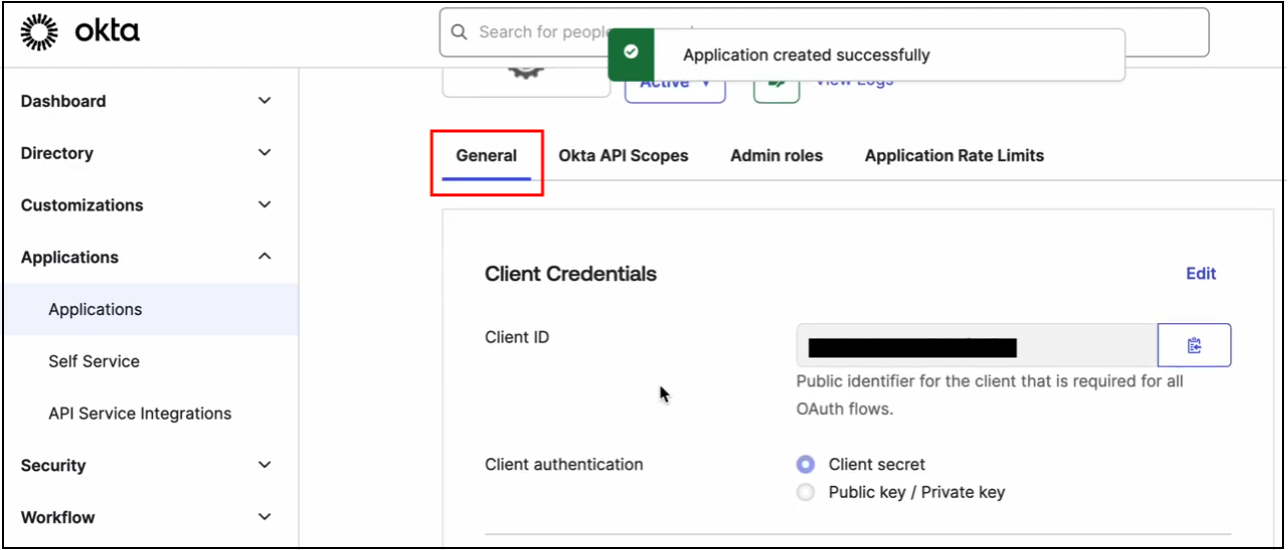Click the Applications parent sidebar label
Screen dimensions: 1288x550
(70, 257)
